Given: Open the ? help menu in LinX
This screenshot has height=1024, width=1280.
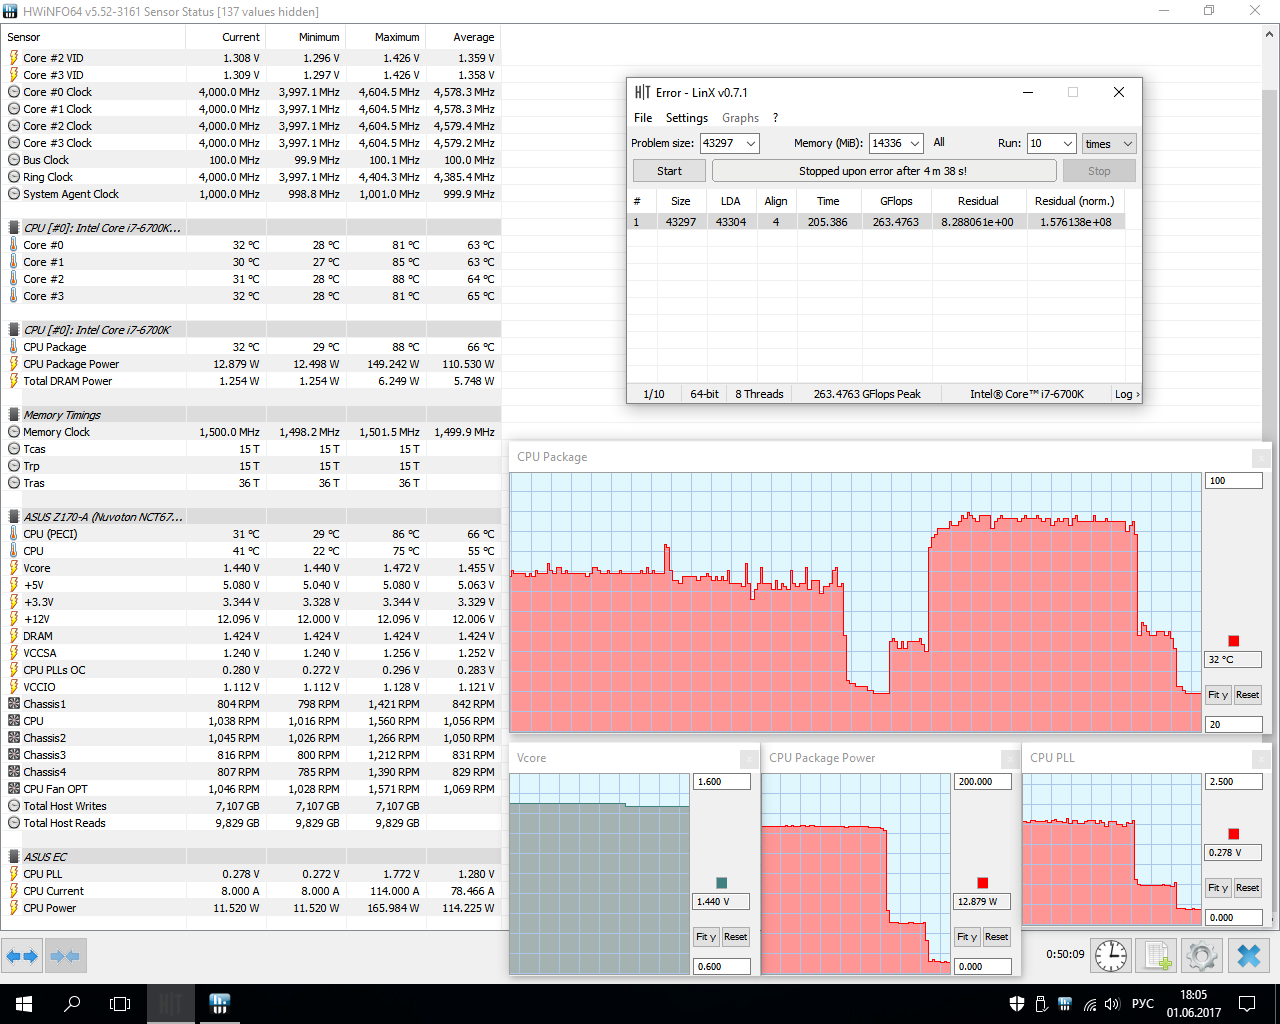Looking at the screenshot, I should click(775, 118).
